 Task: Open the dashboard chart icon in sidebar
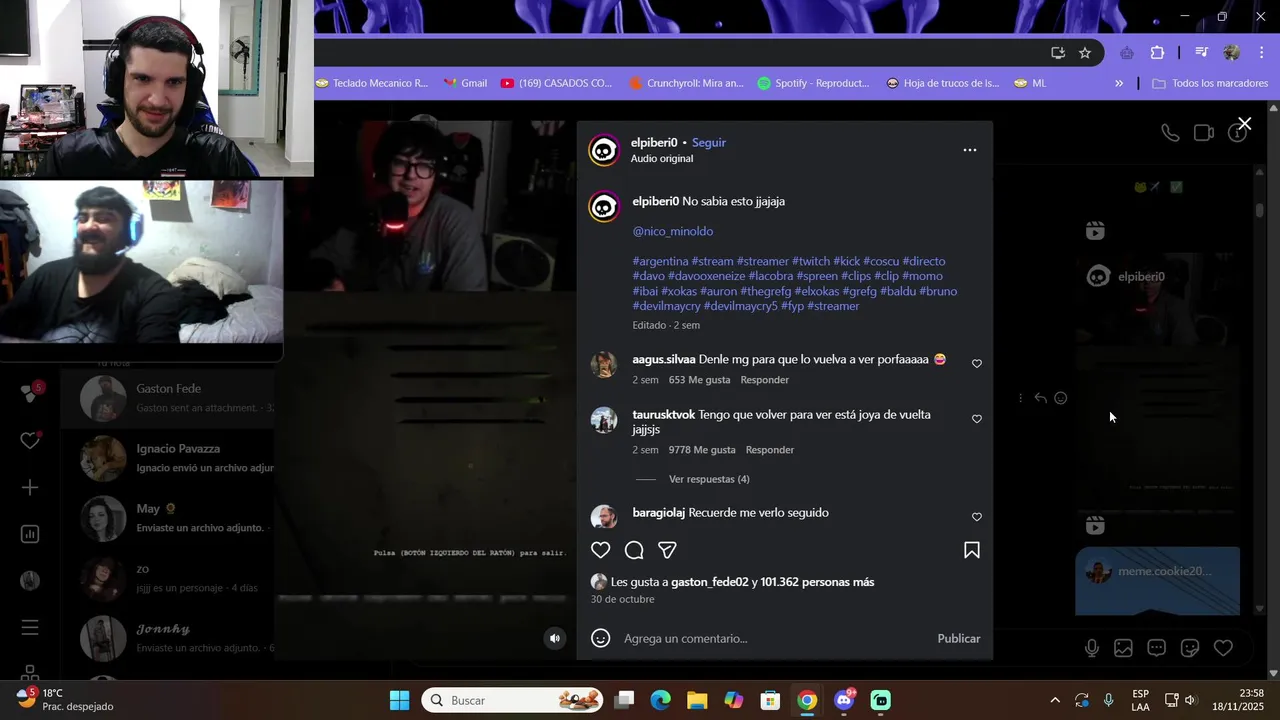[30, 534]
